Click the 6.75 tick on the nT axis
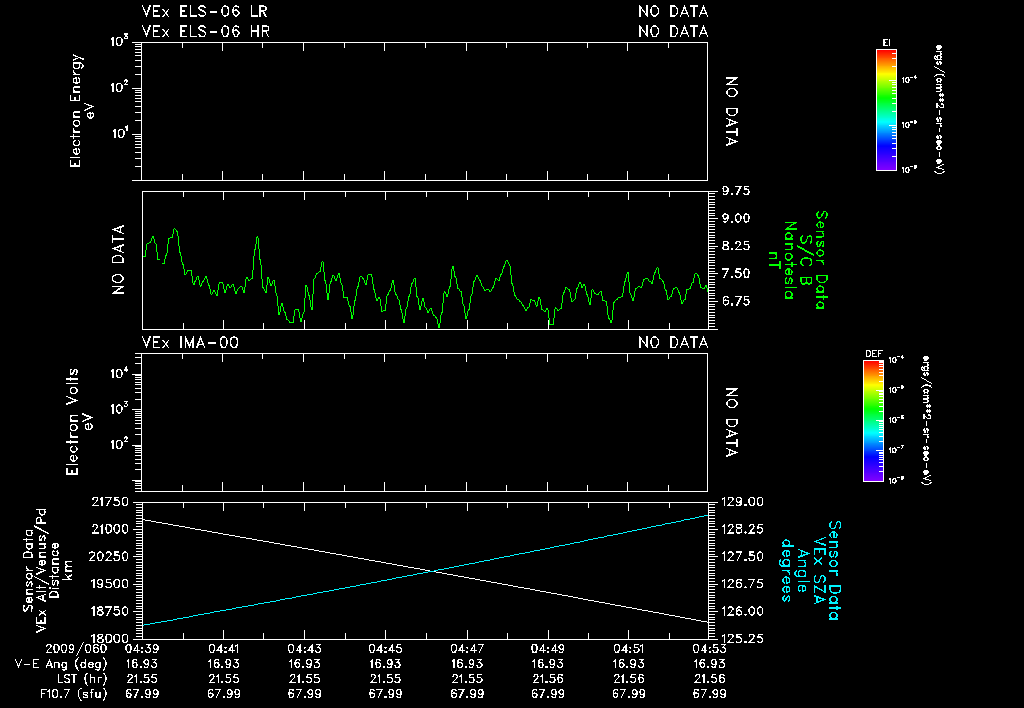The height and width of the screenshot is (708, 1024). (x=735, y=301)
